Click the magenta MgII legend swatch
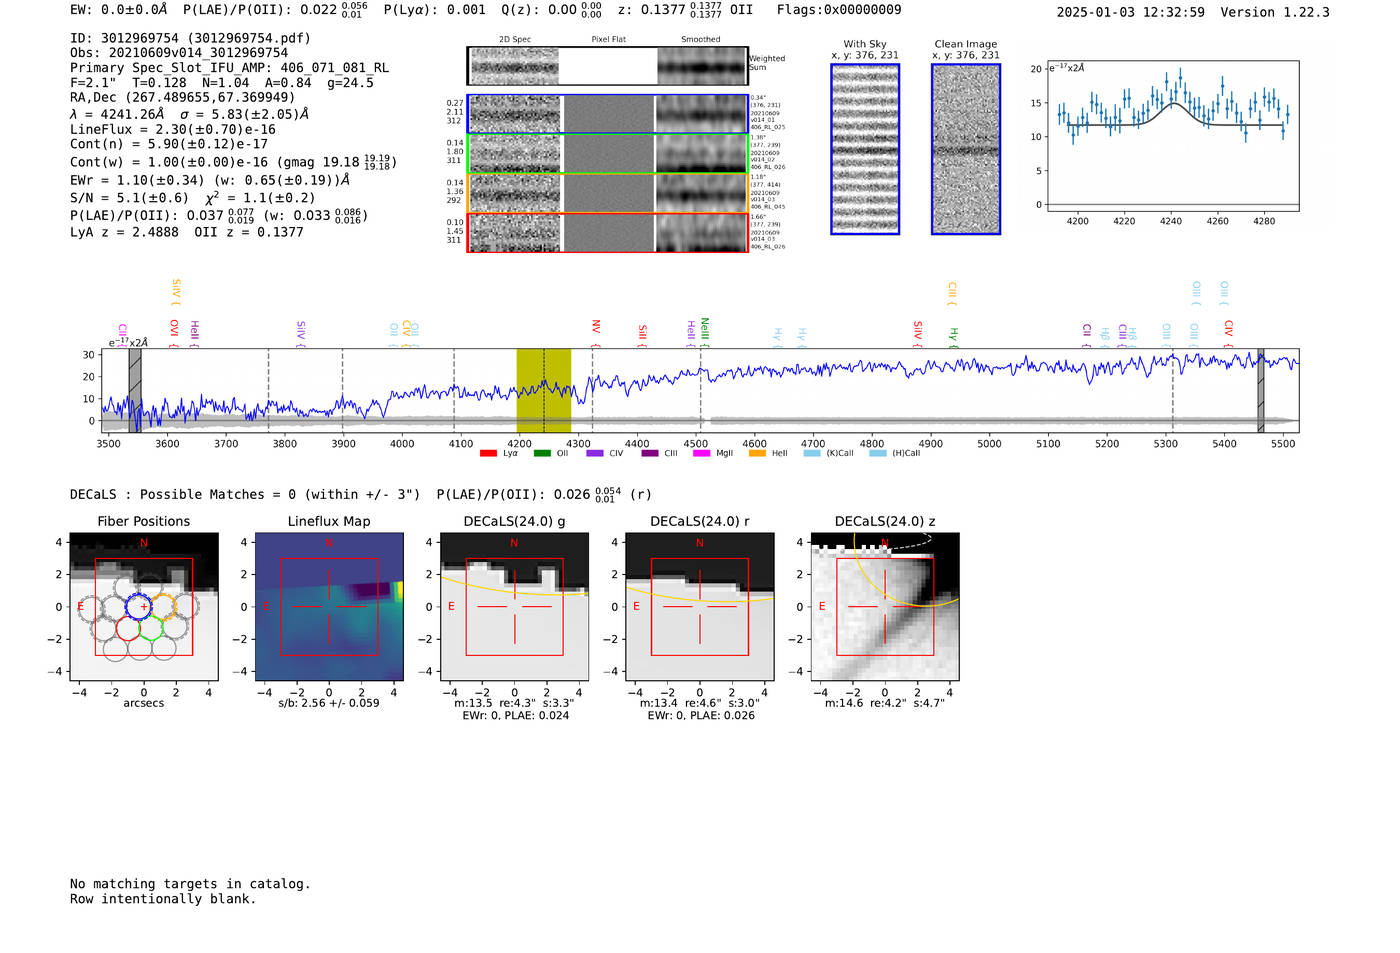This screenshot has width=1400, height=953. [x=701, y=454]
